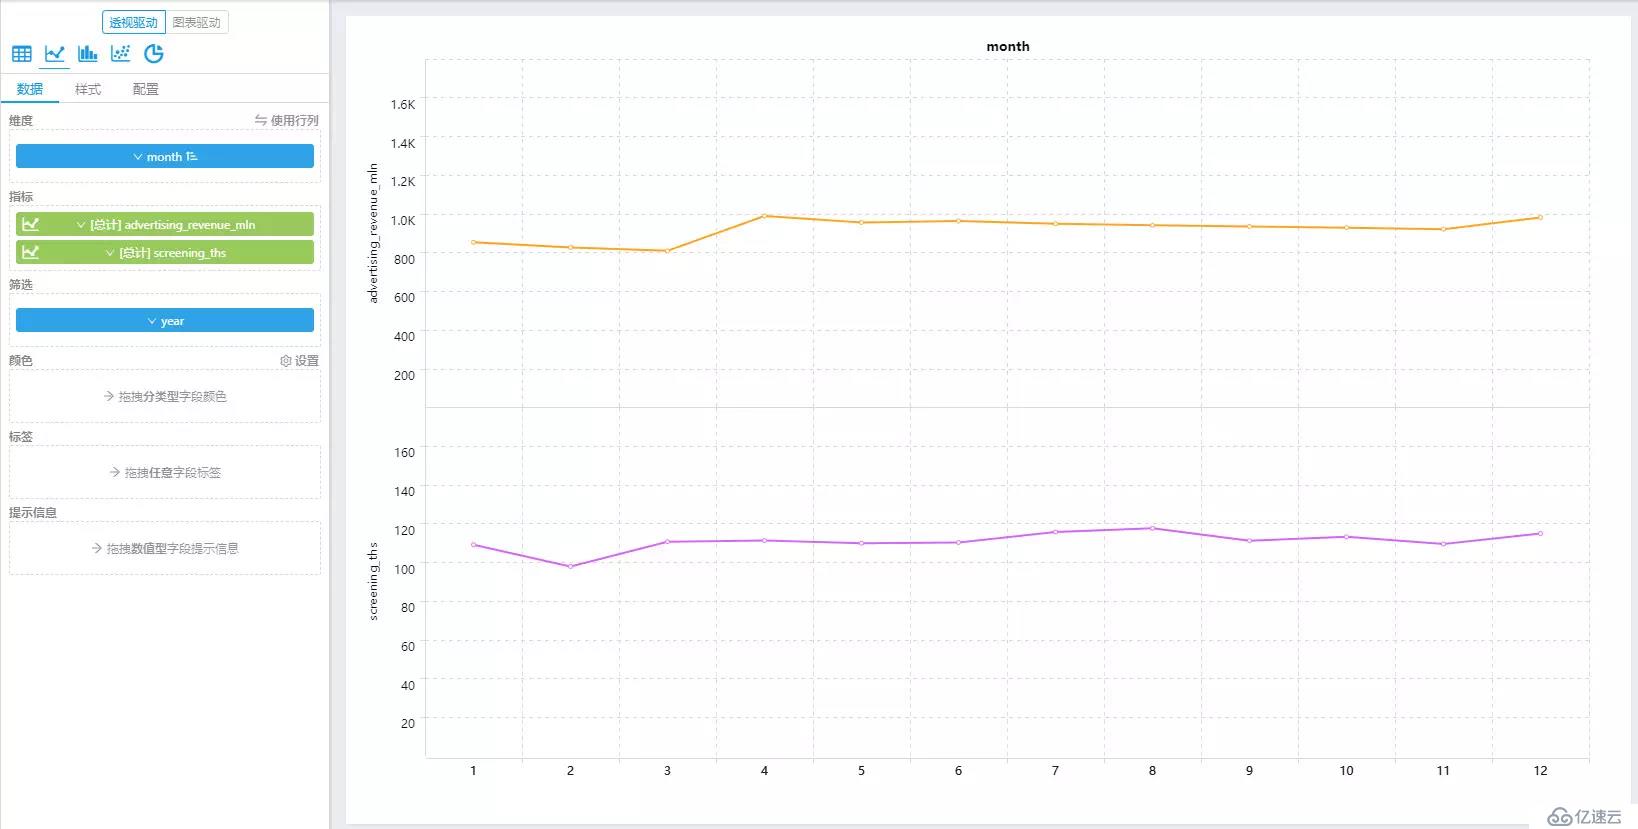Click 提示信息 section label
Screen dimensions: 1638x829
[33, 513]
